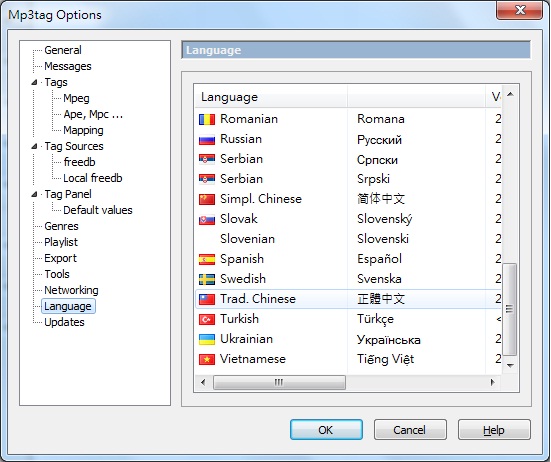Sort by the Language column header

(x=271, y=97)
